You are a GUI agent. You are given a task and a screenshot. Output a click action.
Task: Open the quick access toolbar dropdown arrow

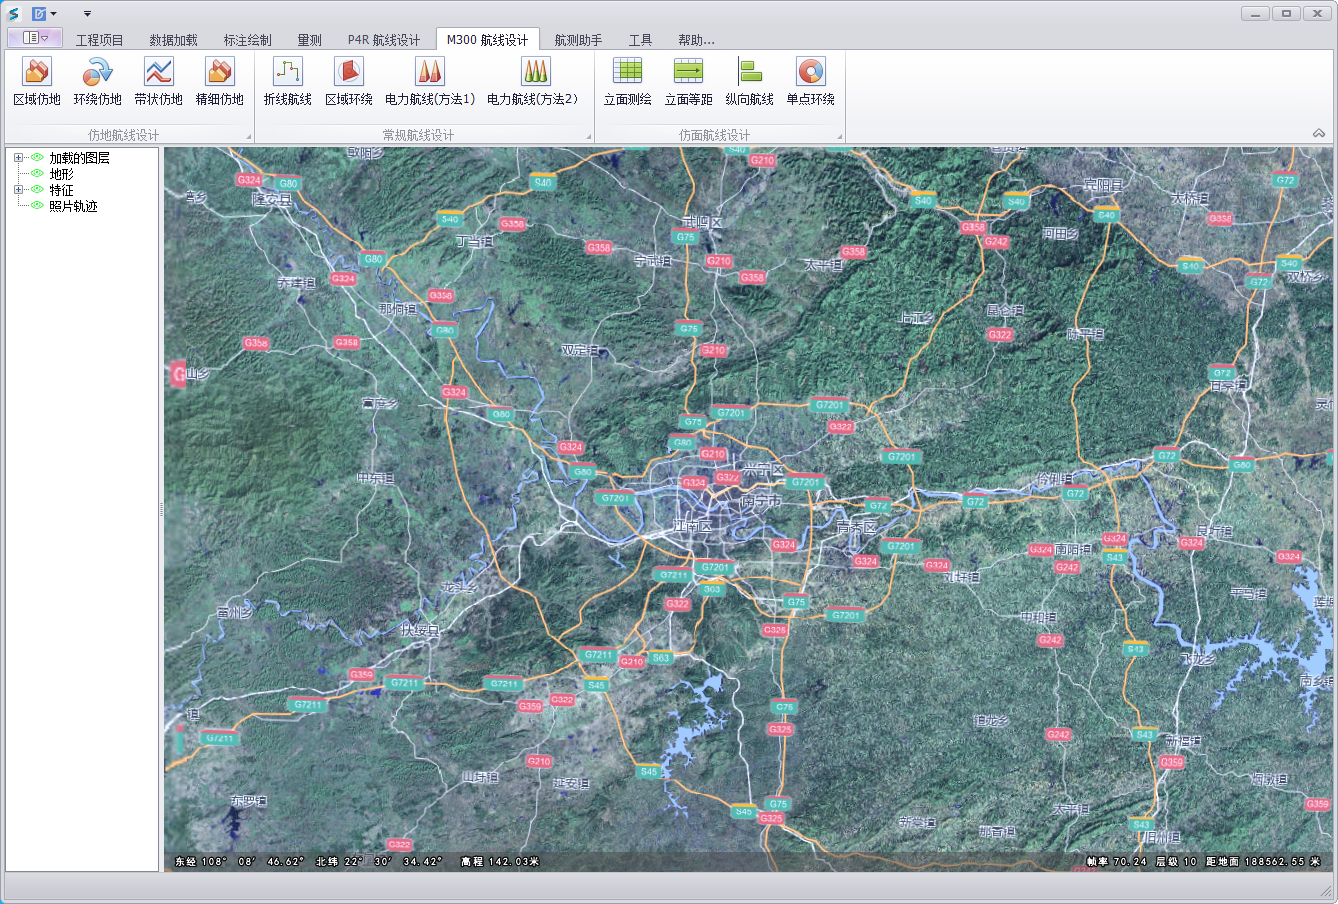pos(87,14)
